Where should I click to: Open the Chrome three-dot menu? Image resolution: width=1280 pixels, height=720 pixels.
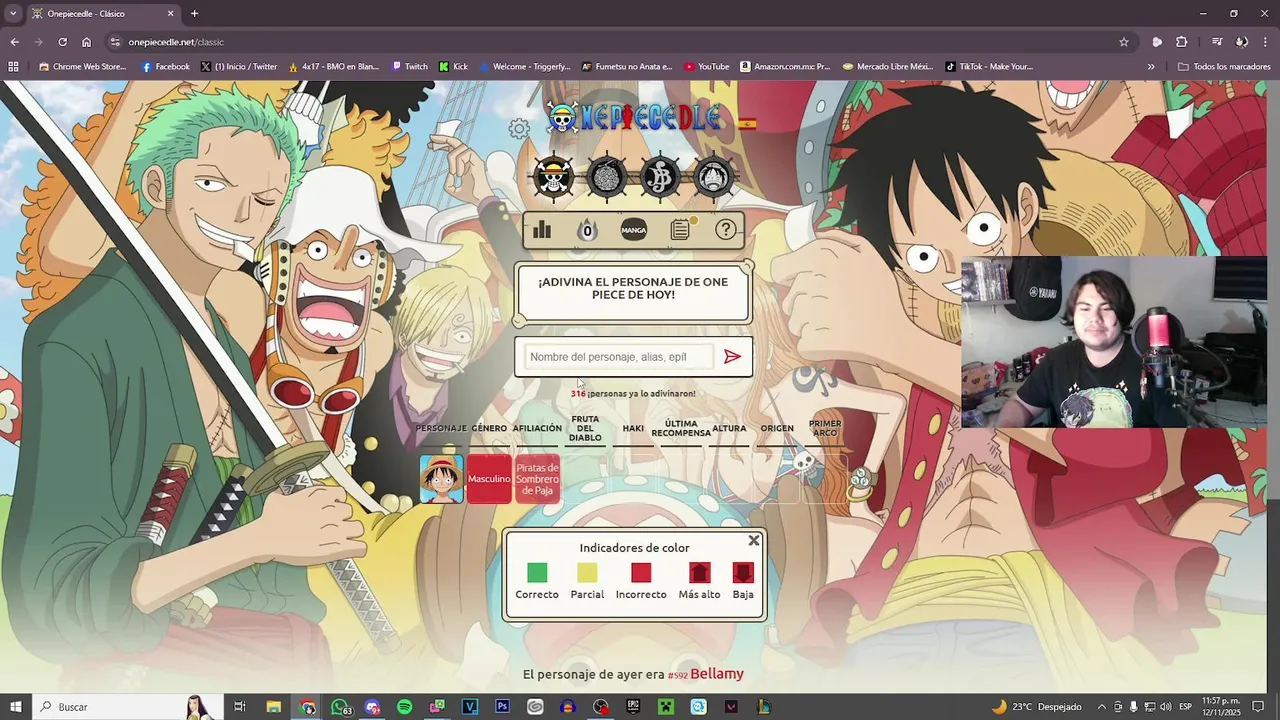(1265, 42)
